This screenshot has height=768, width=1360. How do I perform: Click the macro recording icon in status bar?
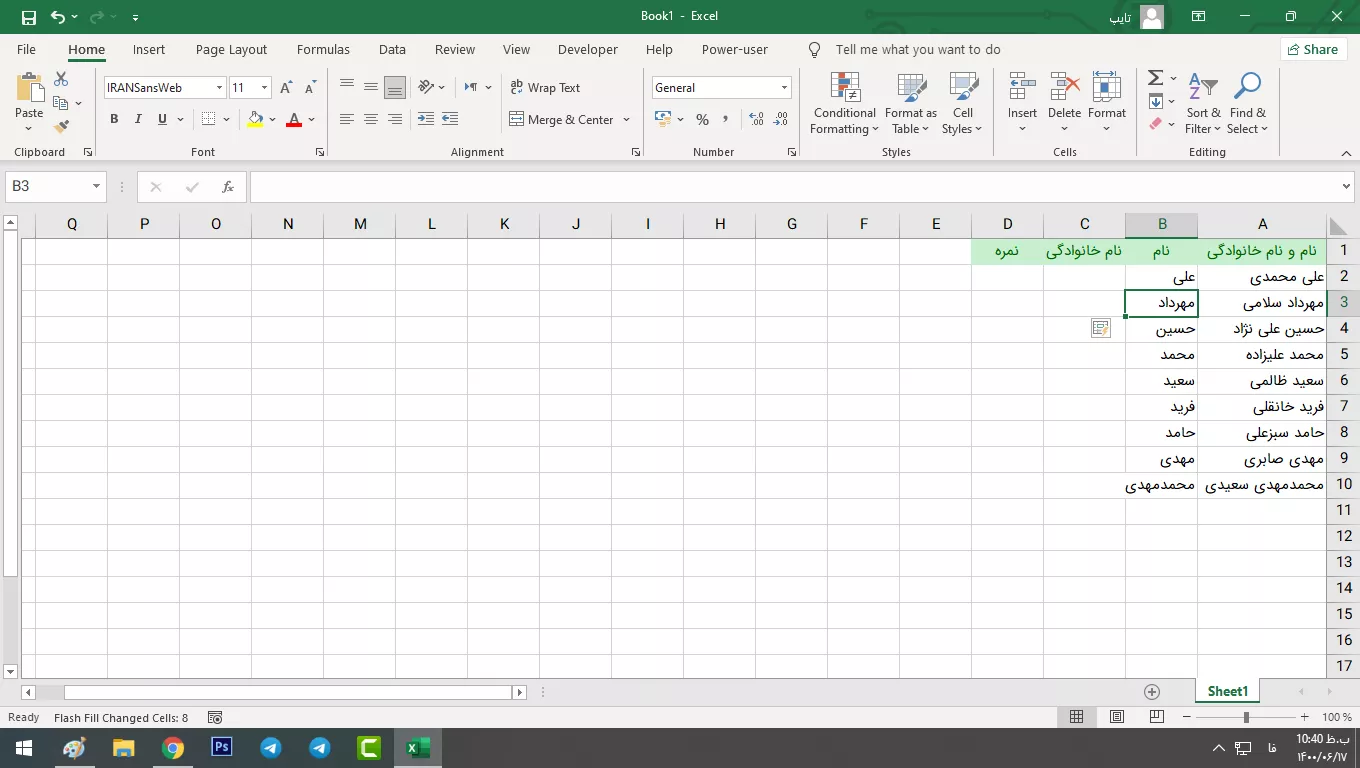(214, 717)
